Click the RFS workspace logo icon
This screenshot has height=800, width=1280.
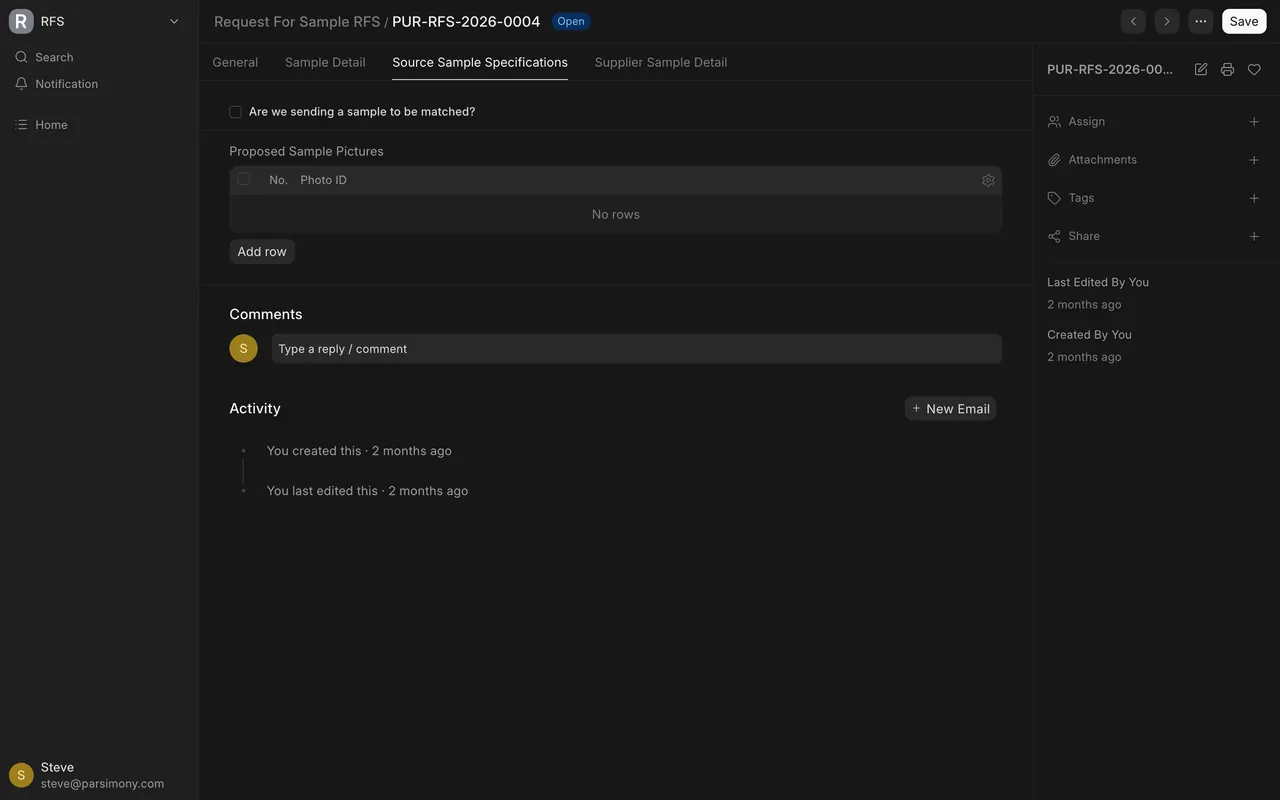pos(21,21)
